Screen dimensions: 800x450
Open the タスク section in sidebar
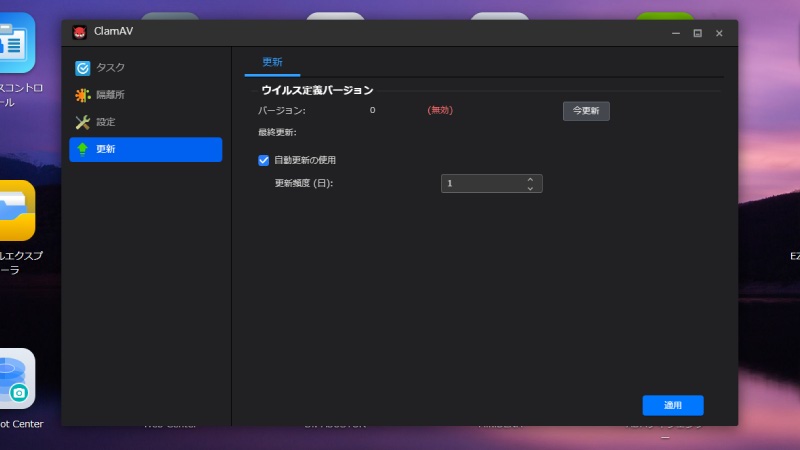coord(145,68)
